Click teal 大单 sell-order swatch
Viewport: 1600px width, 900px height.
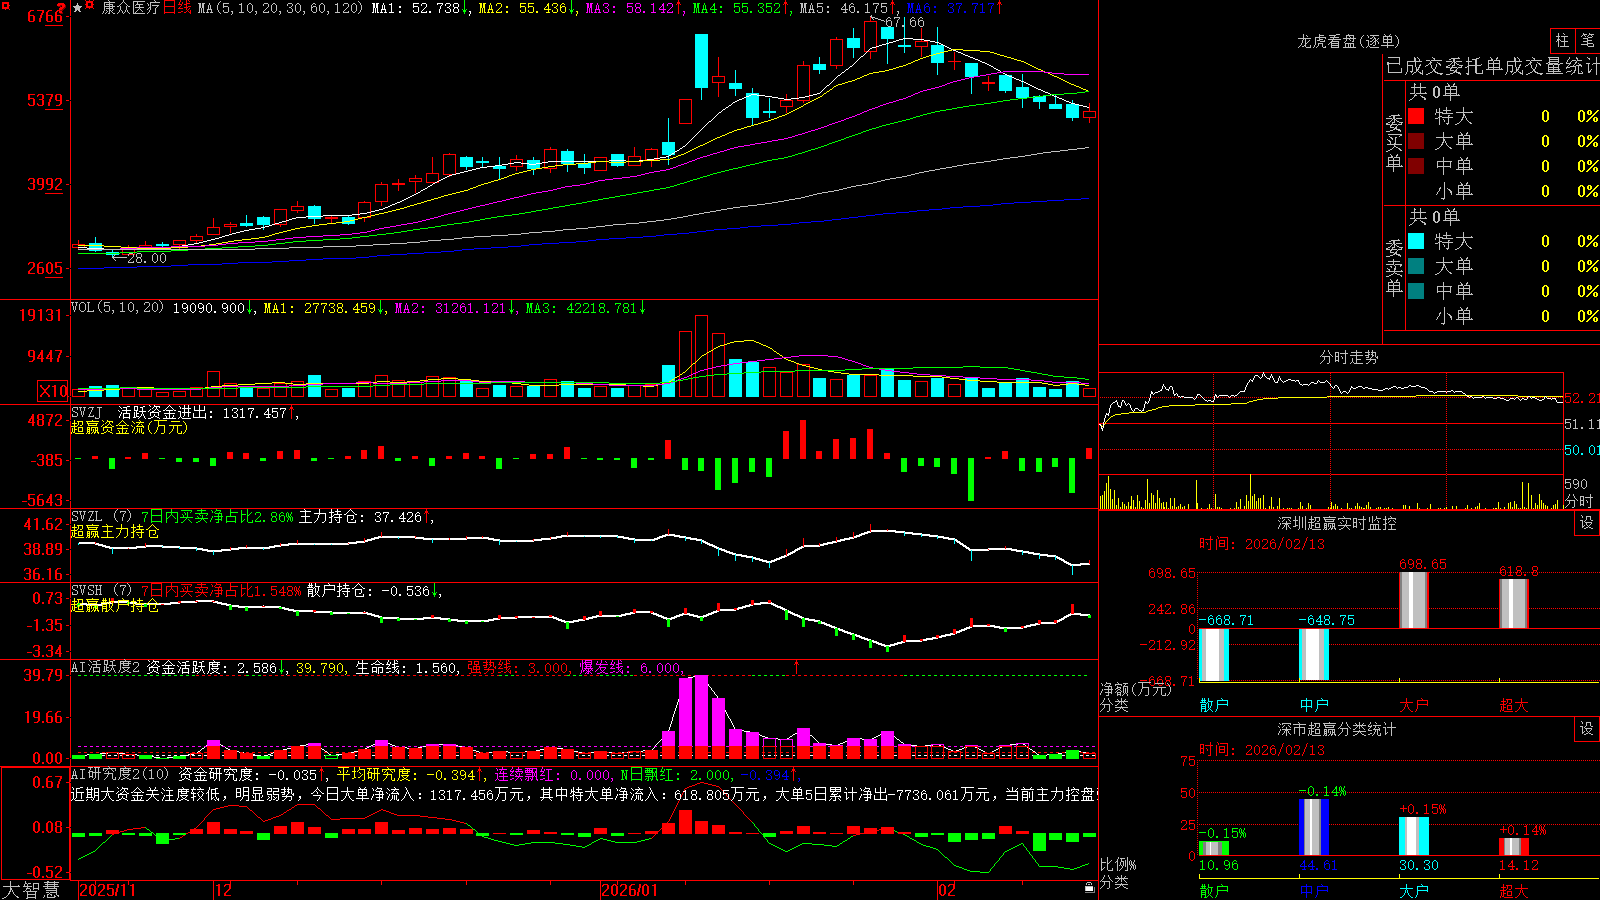pos(1416,266)
